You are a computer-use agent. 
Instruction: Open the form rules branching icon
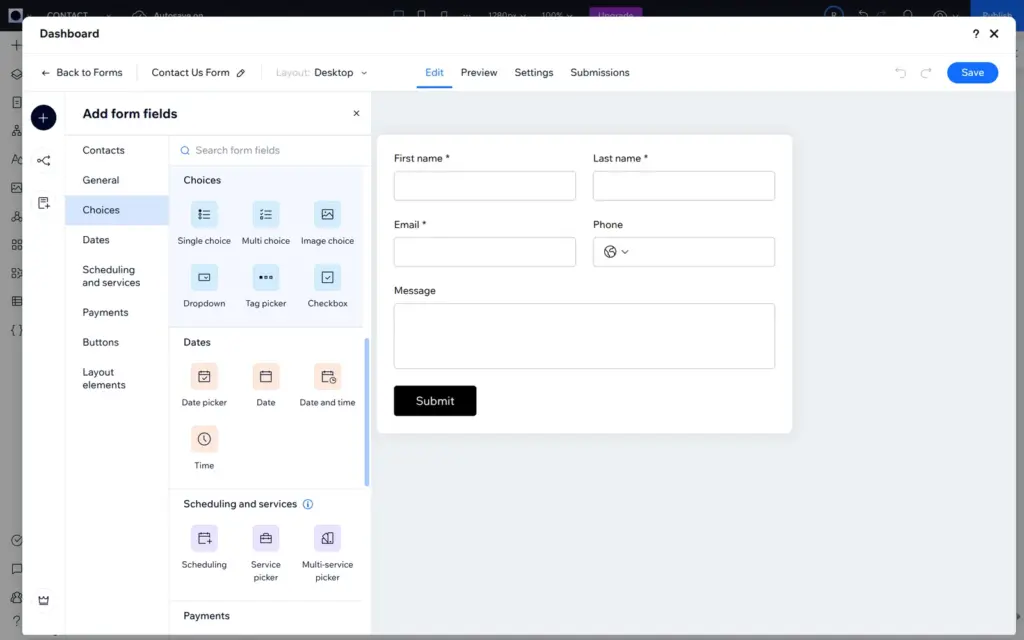click(x=43, y=161)
